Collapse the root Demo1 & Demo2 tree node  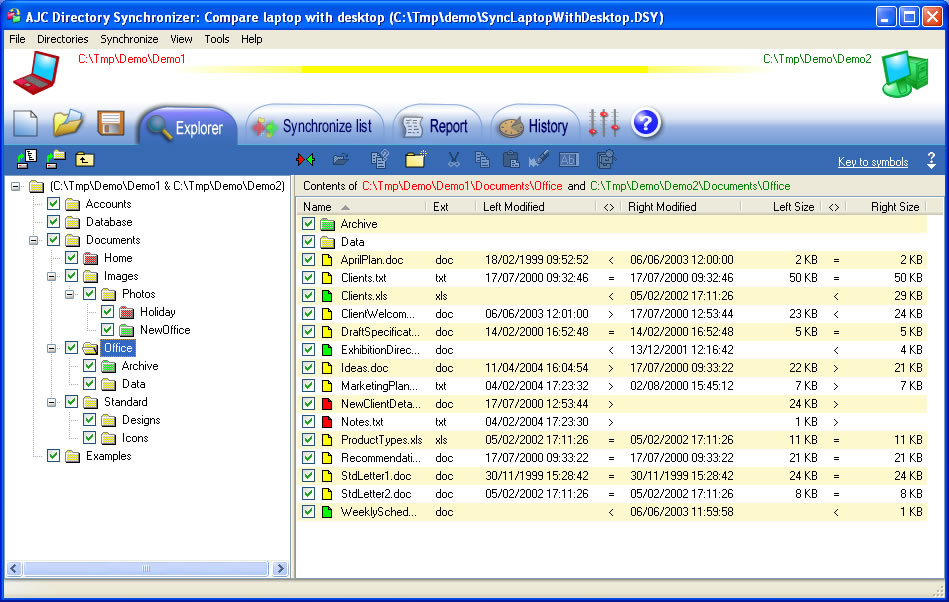[16, 186]
